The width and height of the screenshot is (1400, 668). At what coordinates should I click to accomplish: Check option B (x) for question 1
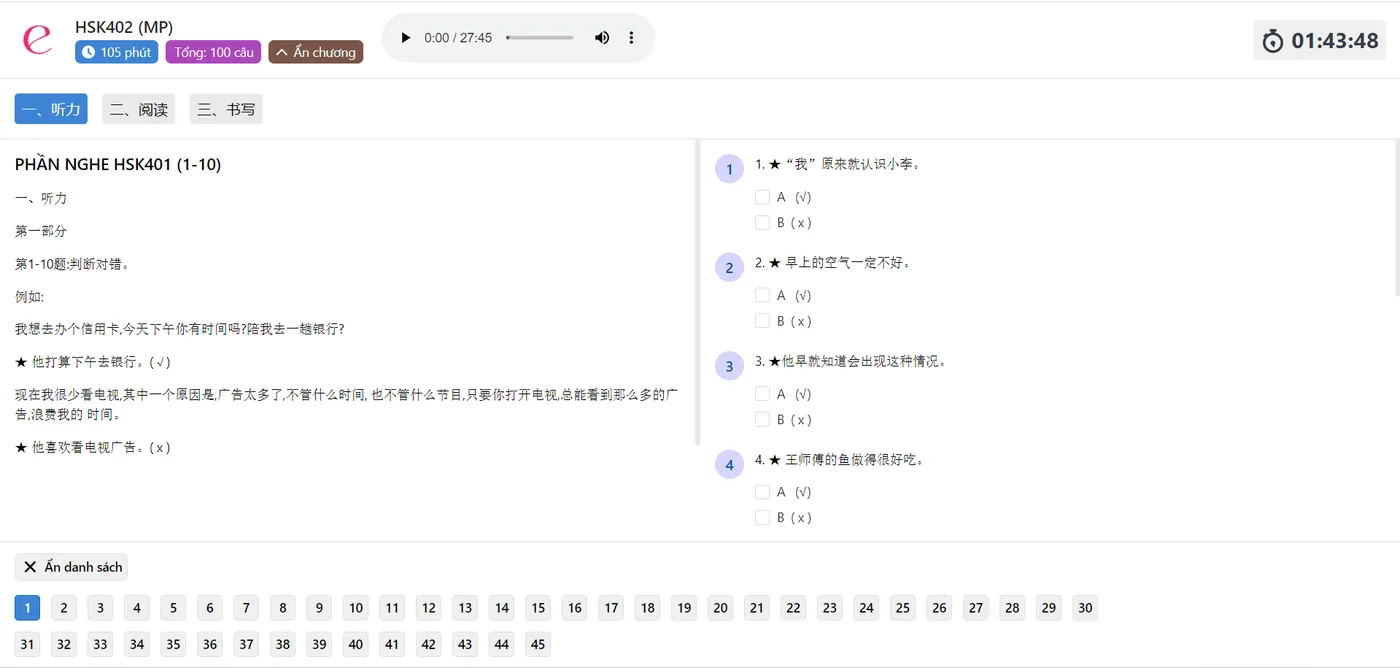(762, 222)
